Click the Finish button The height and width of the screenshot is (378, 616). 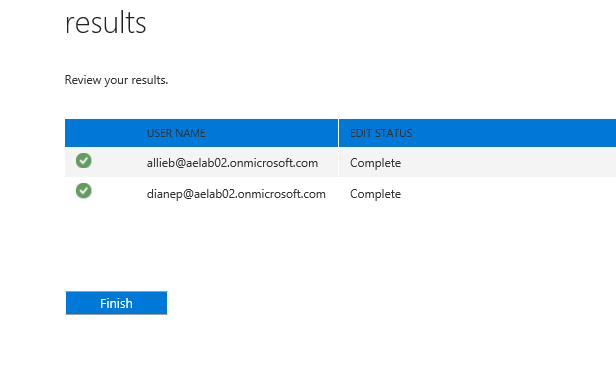tap(116, 303)
